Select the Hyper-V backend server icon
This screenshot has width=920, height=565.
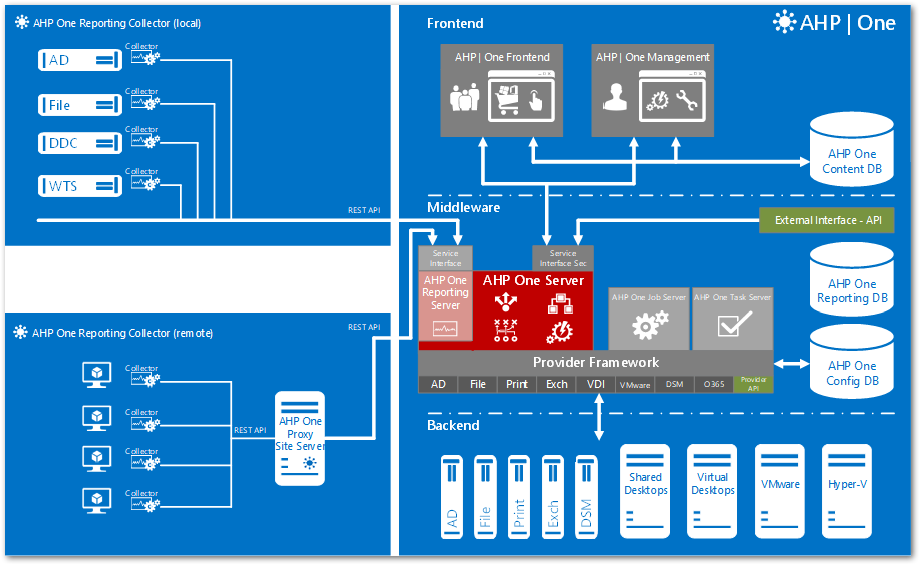[847, 491]
